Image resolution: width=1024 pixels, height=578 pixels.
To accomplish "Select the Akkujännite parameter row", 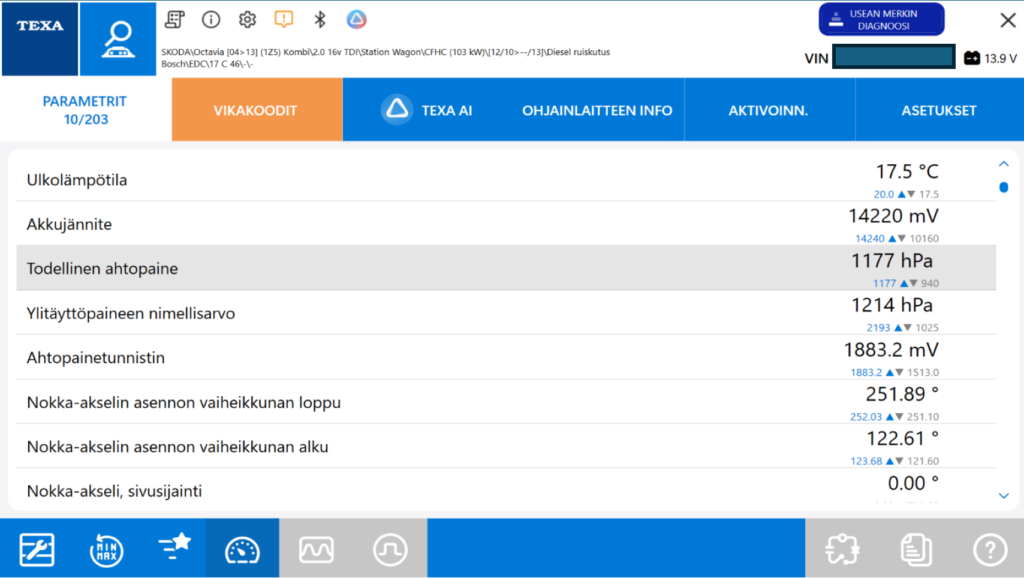I will [506, 223].
